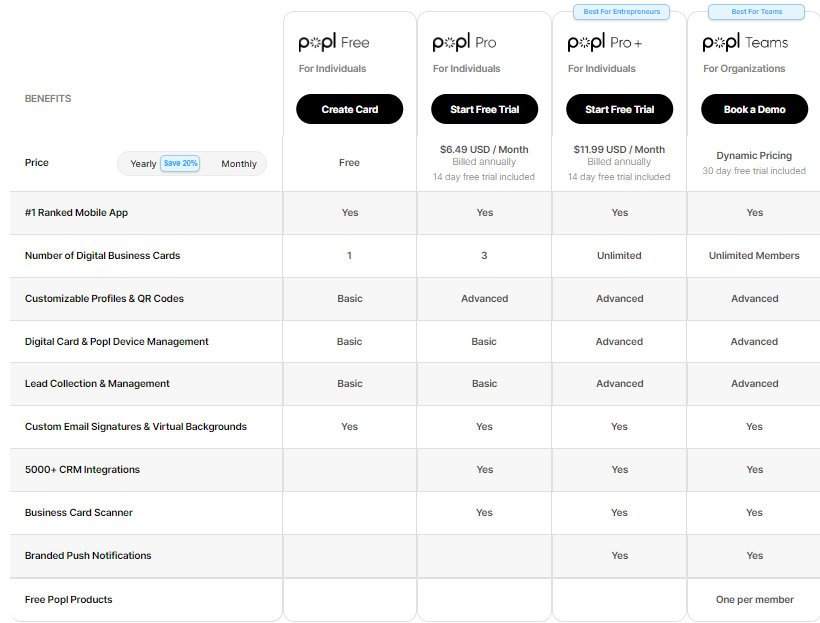Click the Business Card Scanner benefit label
The image size is (820, 623).
(x=78, y=513)
